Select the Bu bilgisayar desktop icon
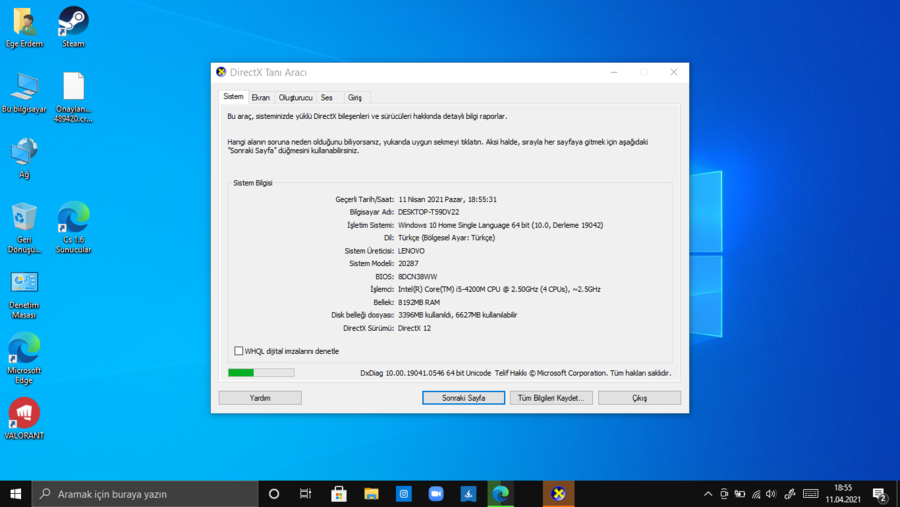The width and height of the screenshot is (900, 507). [x=24, y=88]
